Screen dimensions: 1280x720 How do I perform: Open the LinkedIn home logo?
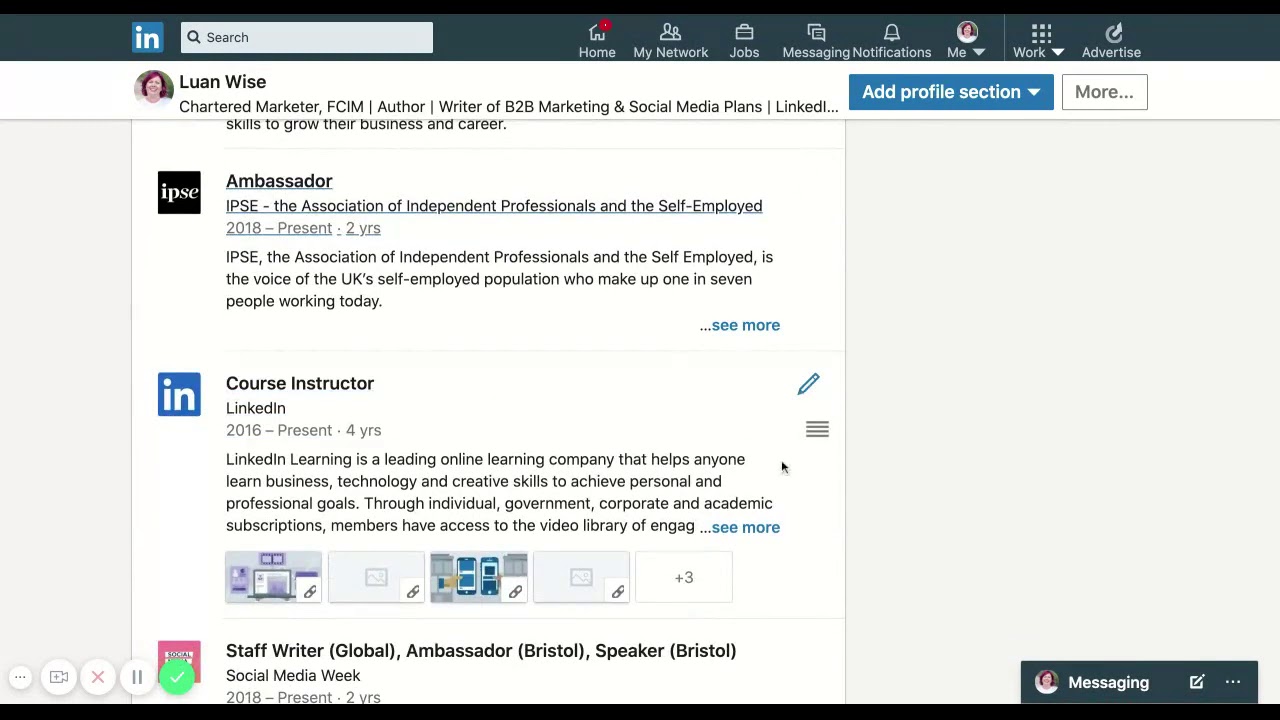[147, 37]
